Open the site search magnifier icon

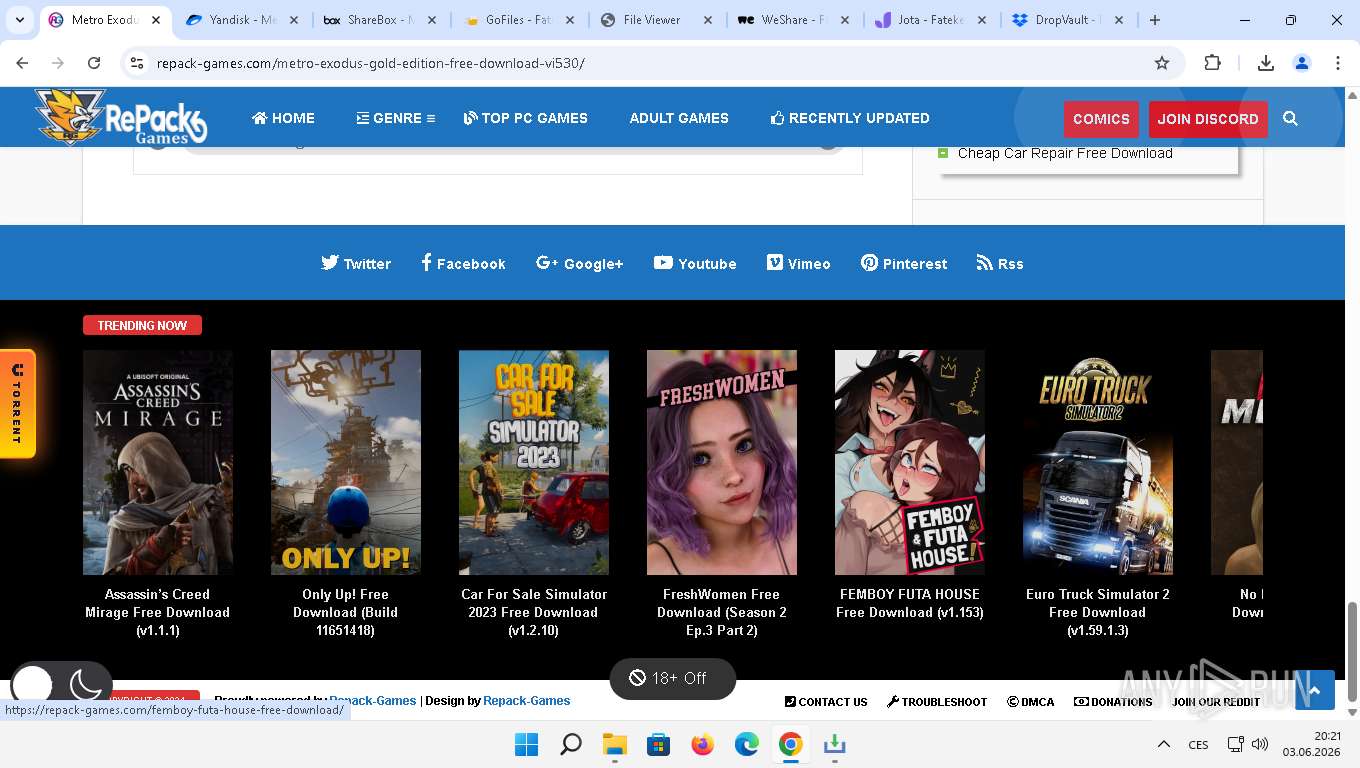click(x=1290, y=119)
